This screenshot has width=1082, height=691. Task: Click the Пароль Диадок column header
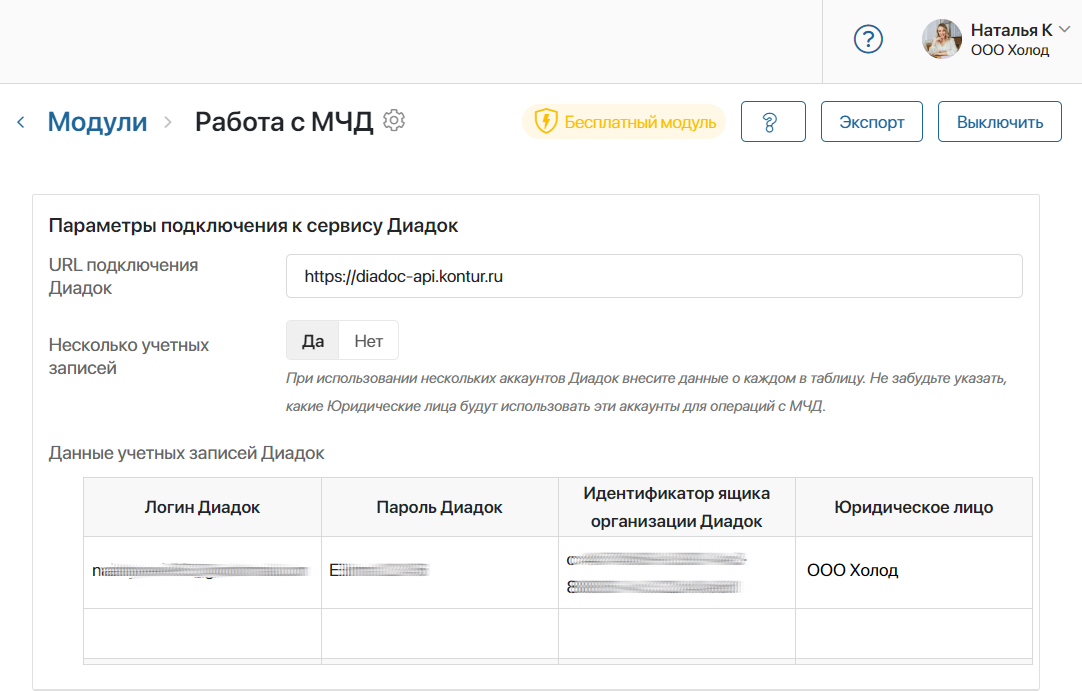[439, 507]
